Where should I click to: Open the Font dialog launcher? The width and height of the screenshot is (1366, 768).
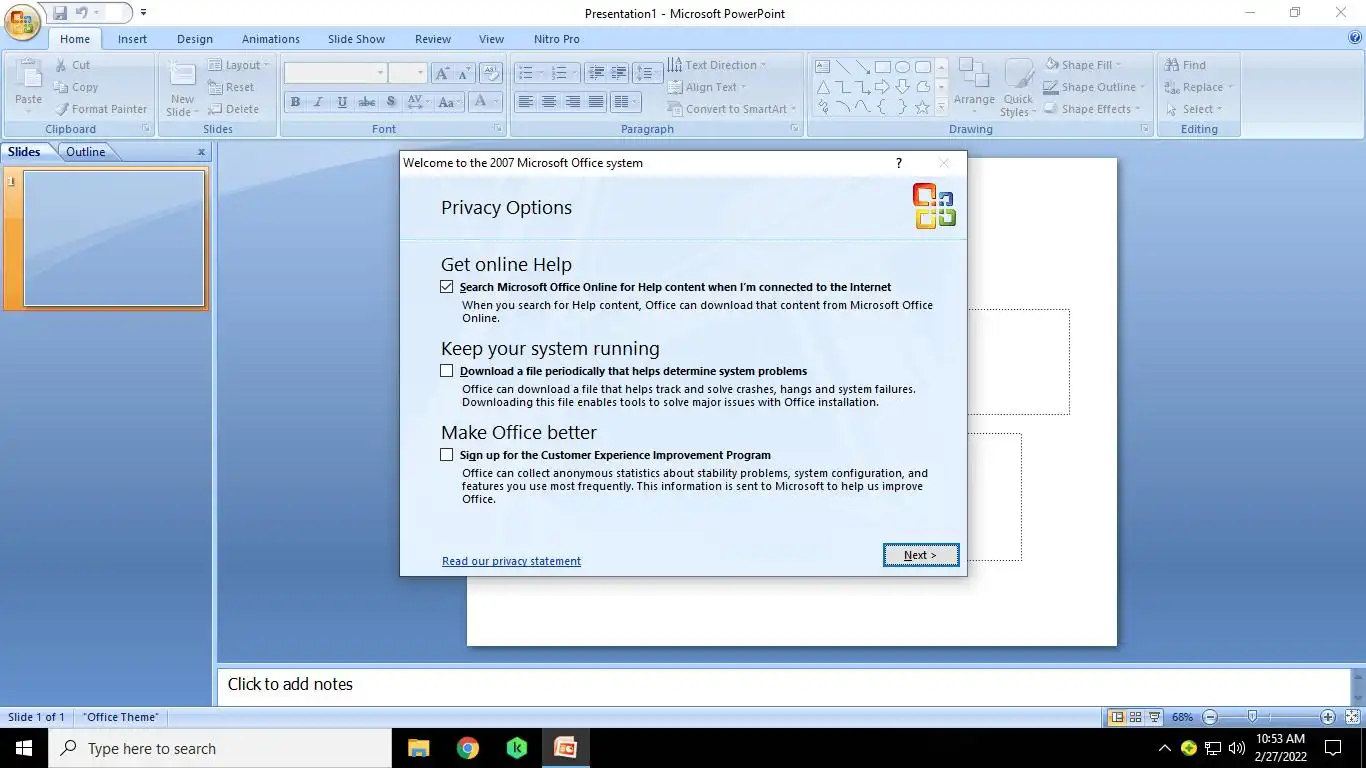tap(498, 129)
